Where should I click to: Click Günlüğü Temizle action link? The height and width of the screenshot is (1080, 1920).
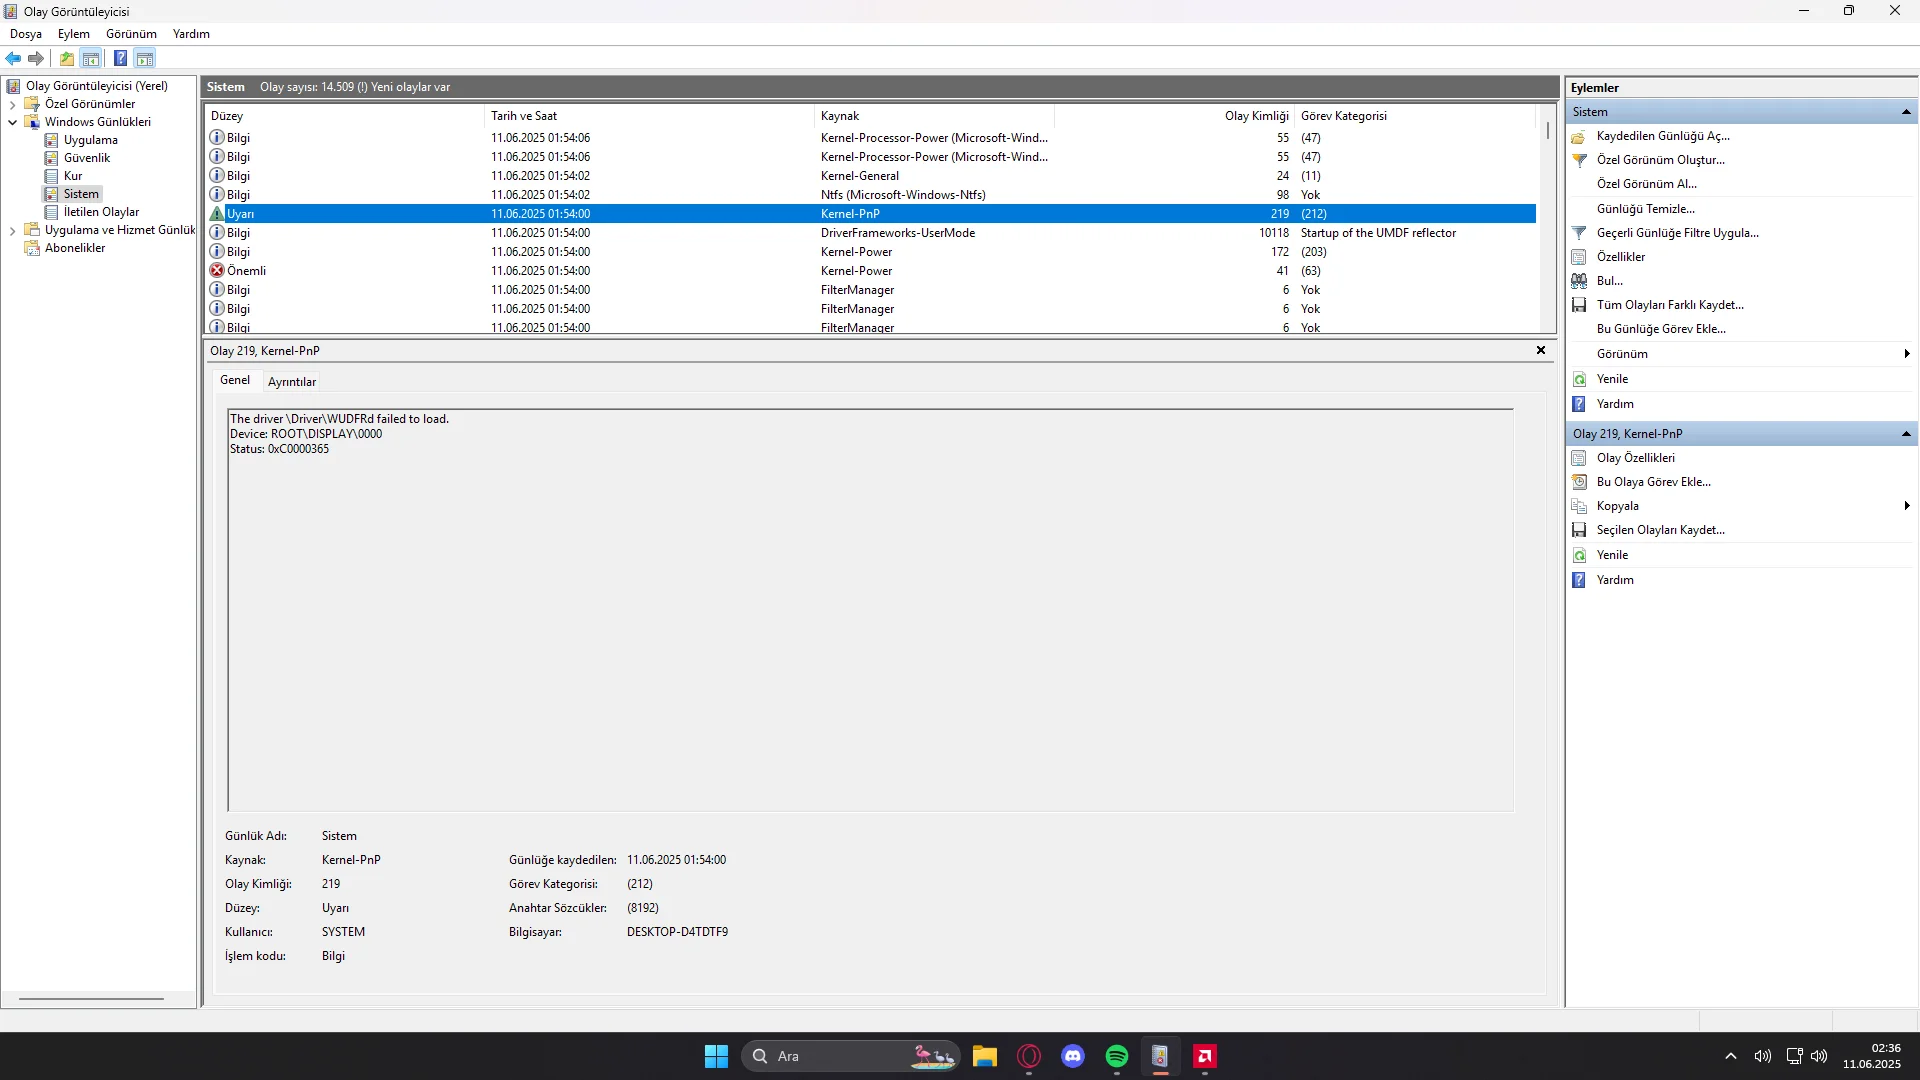[1645, 209]
